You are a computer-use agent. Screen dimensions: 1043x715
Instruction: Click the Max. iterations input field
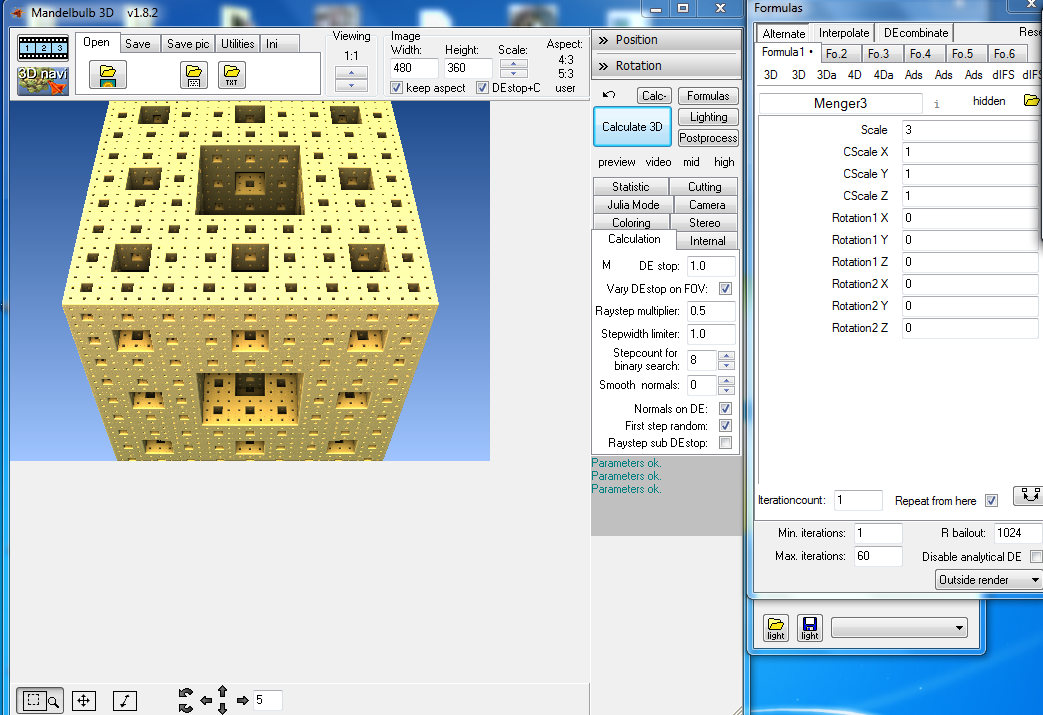(x=878, y=556)
